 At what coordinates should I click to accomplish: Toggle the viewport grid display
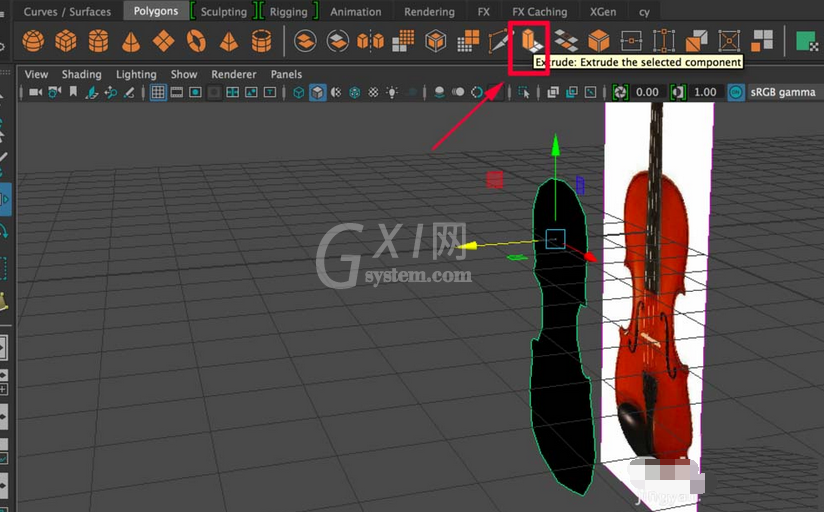[x=158, y=93]
